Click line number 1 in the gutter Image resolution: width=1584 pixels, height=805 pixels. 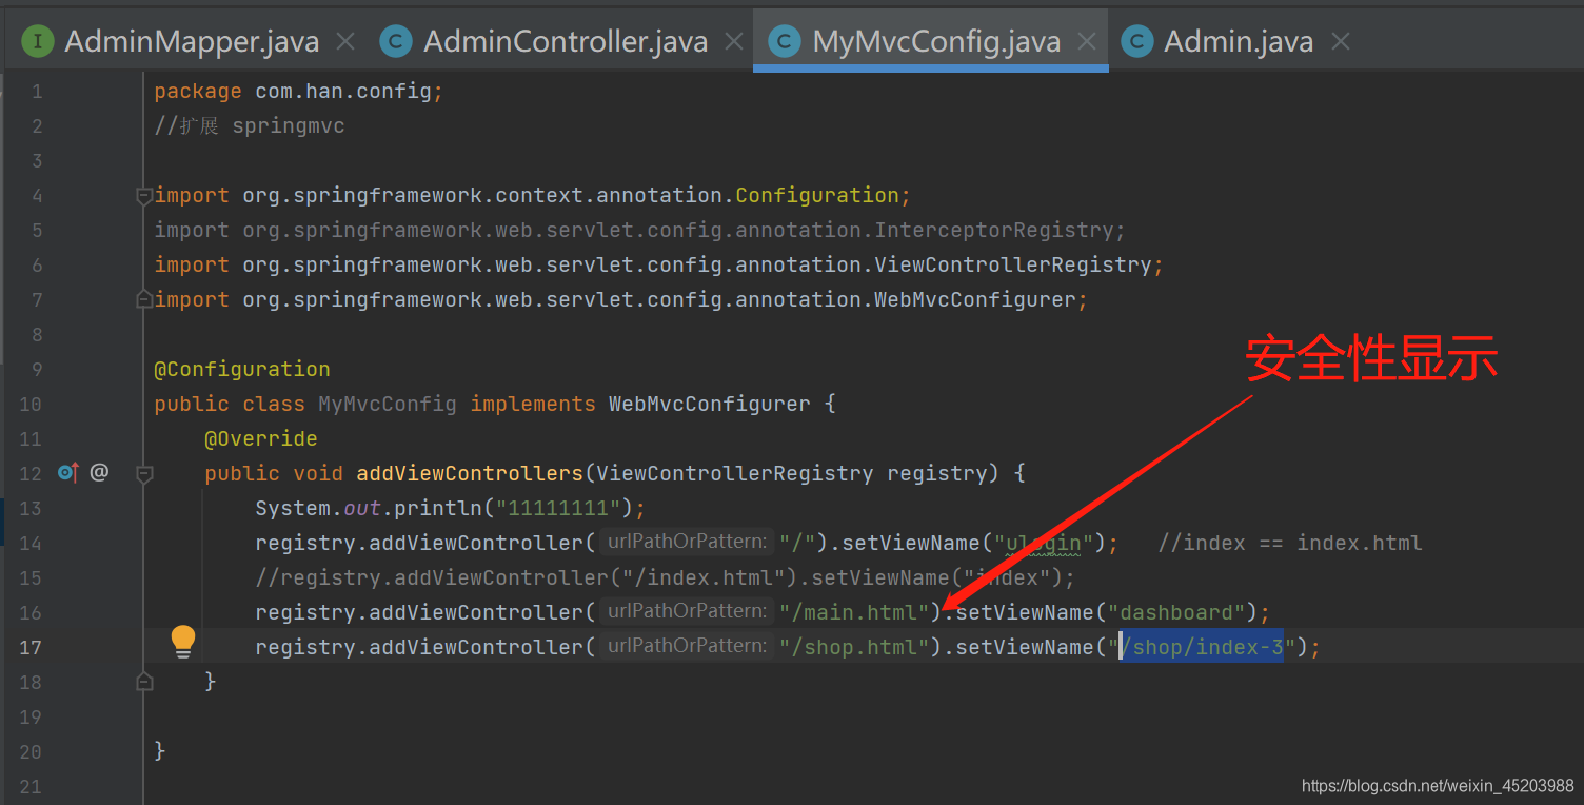(x=37, y=91)
